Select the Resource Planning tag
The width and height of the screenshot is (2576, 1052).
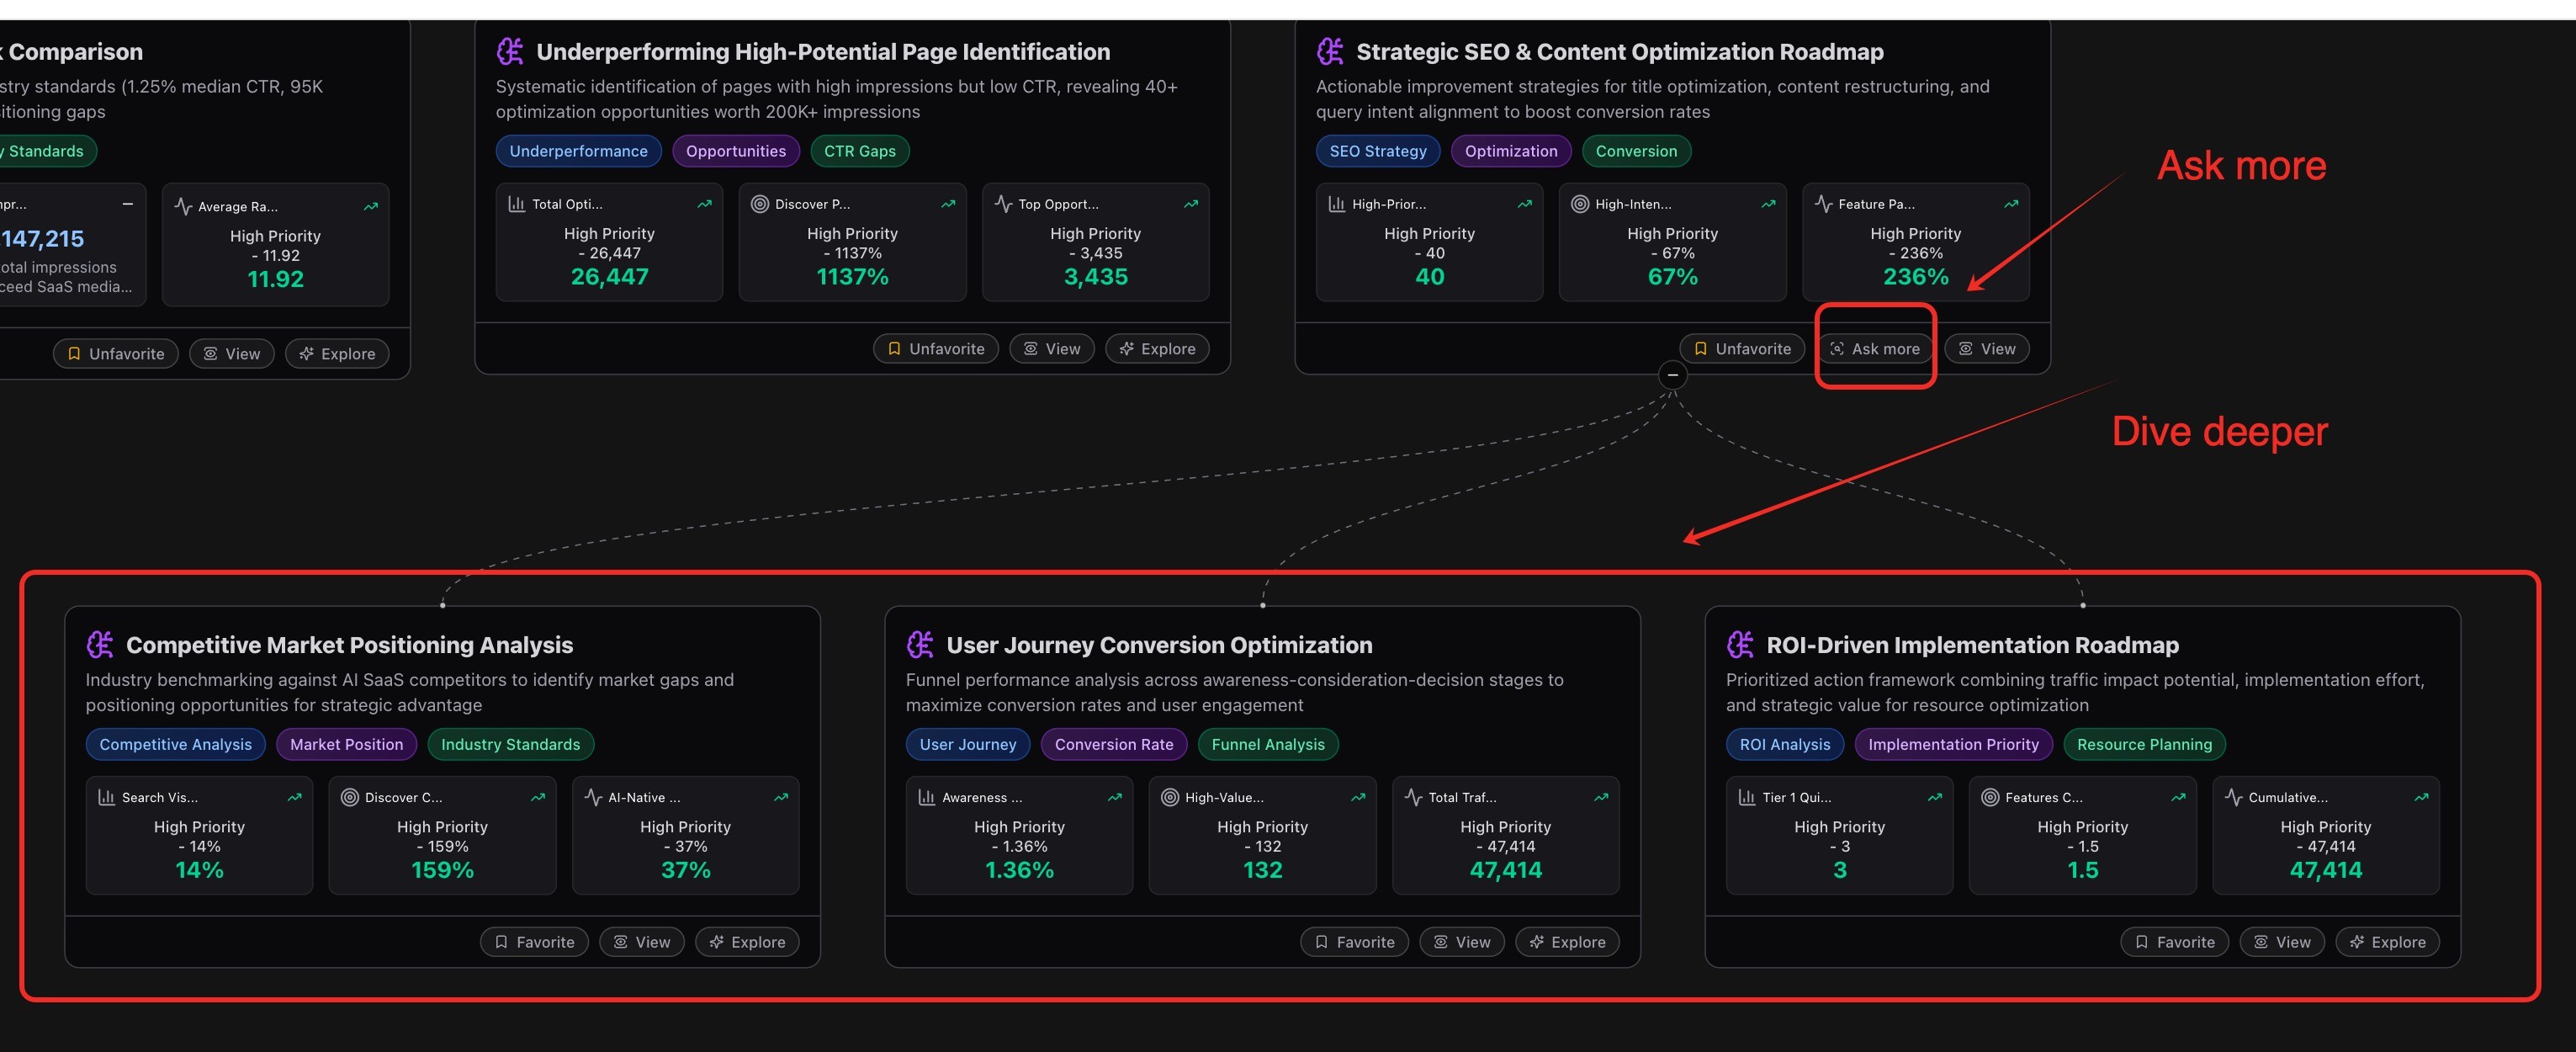click(2144, 744)
